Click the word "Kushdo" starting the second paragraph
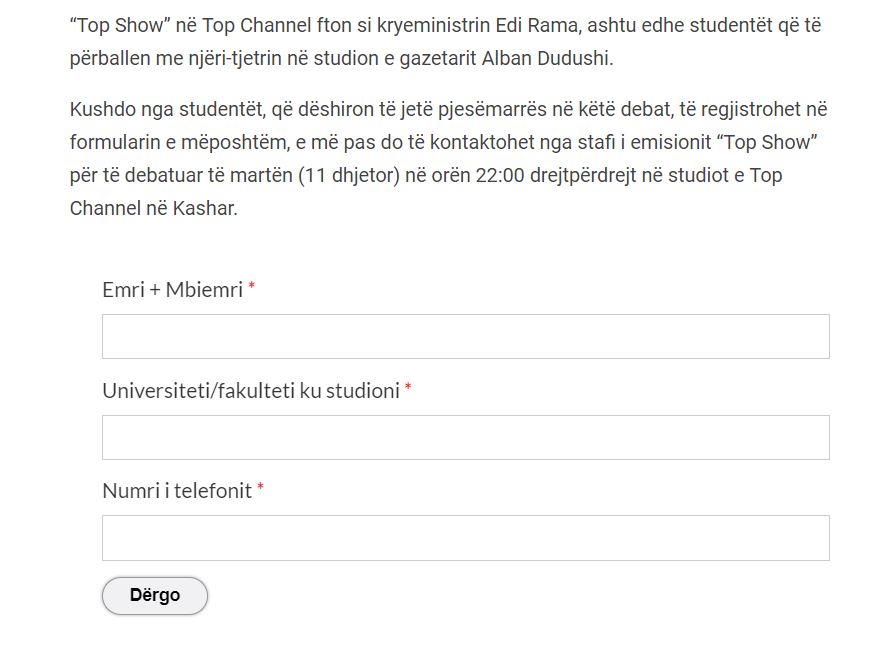Image resolution: width=889 pixels, height=669 pixels. coord(101,110)
